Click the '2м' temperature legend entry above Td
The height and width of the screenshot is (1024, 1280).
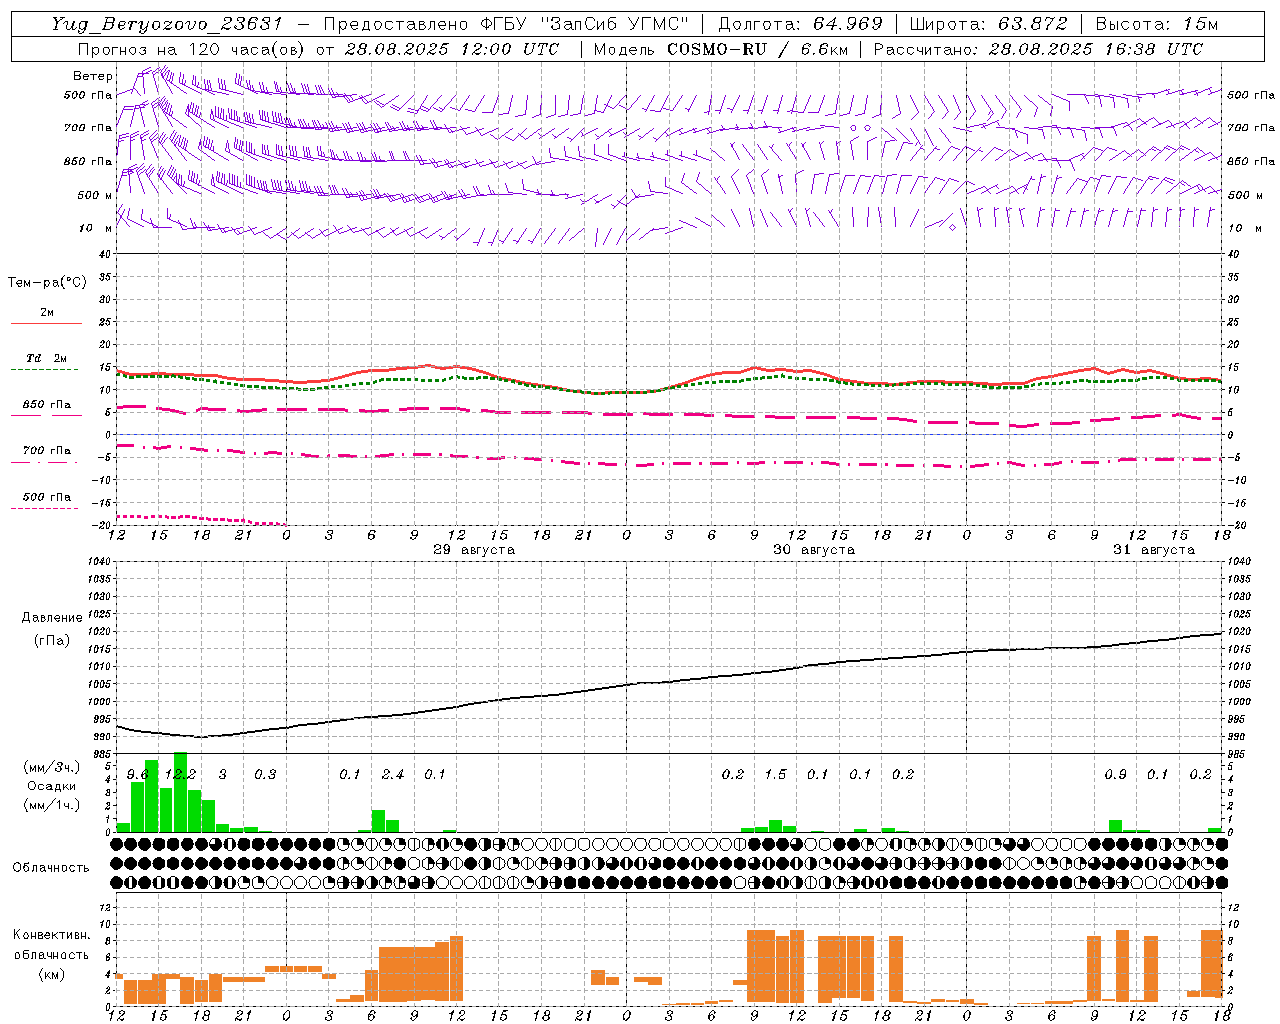pos(47,312)
